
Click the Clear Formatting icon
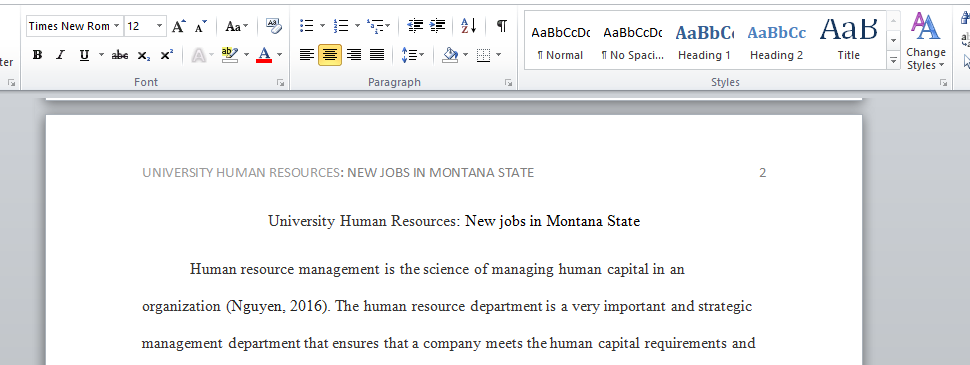[273, 26]
